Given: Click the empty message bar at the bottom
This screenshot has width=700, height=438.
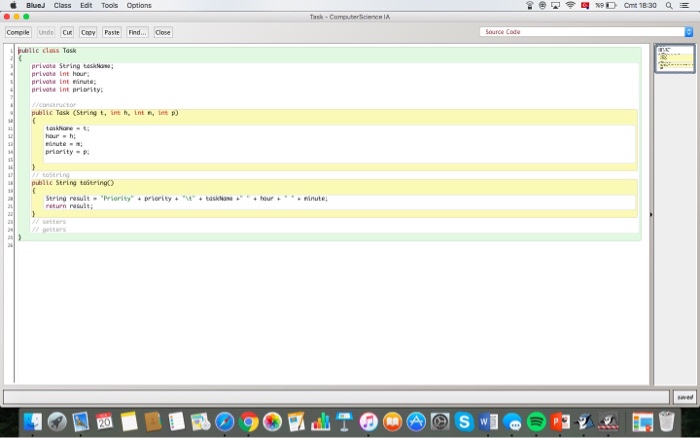Looking at the screenshot, I should pyautogui.click(x=337, y=397).
